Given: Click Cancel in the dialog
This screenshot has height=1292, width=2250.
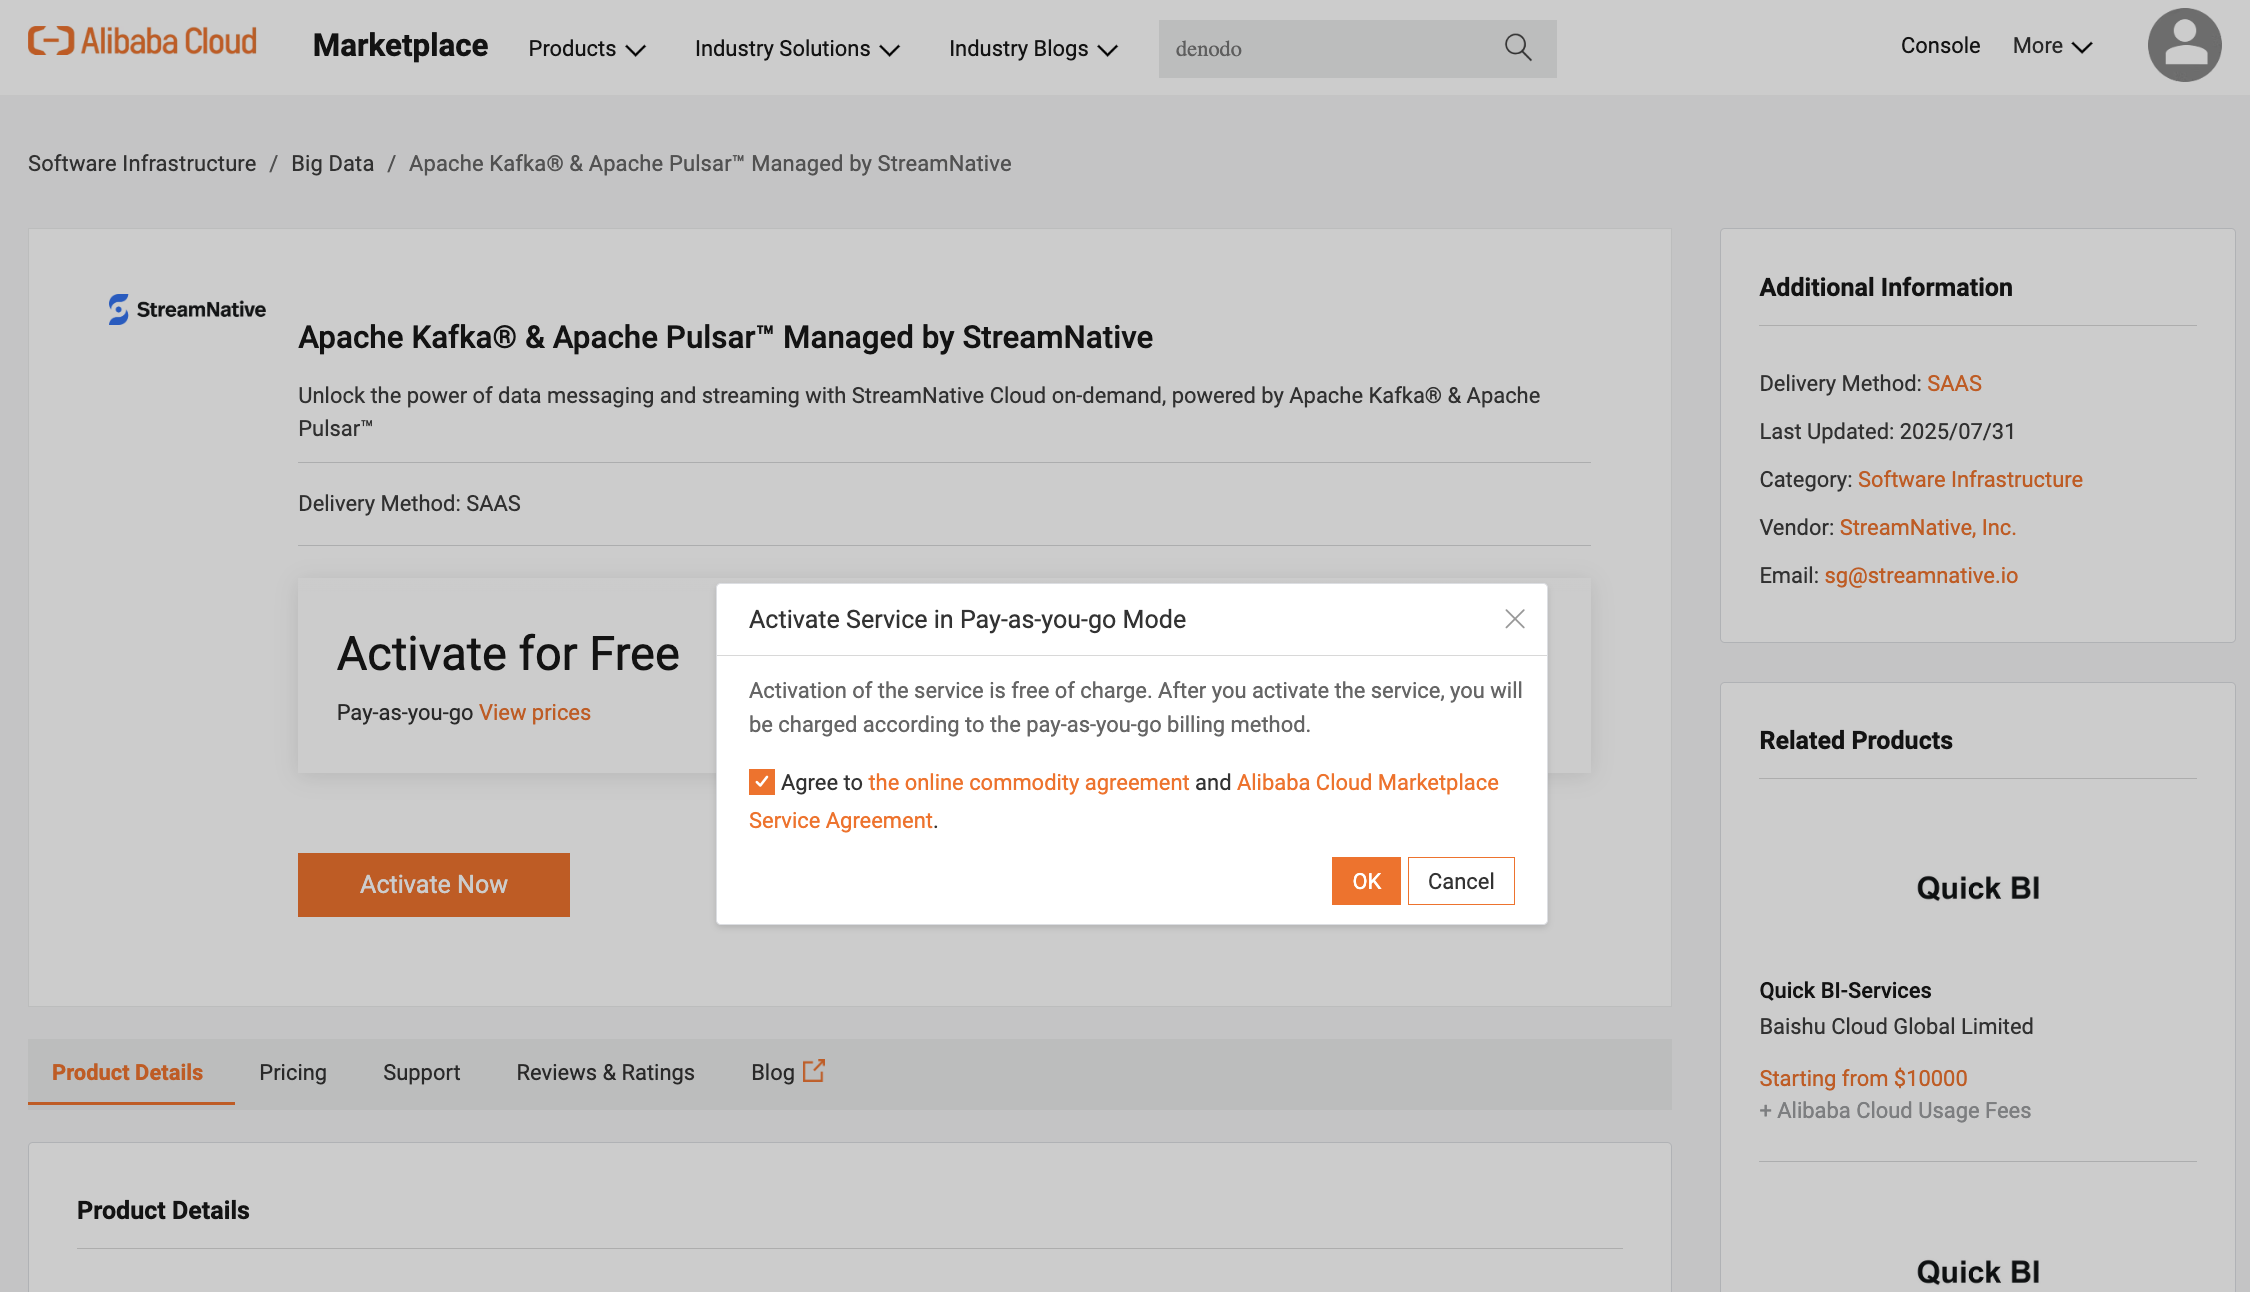Looking at the screenshot, I should pyautogui.click(x=1461, y=881).
